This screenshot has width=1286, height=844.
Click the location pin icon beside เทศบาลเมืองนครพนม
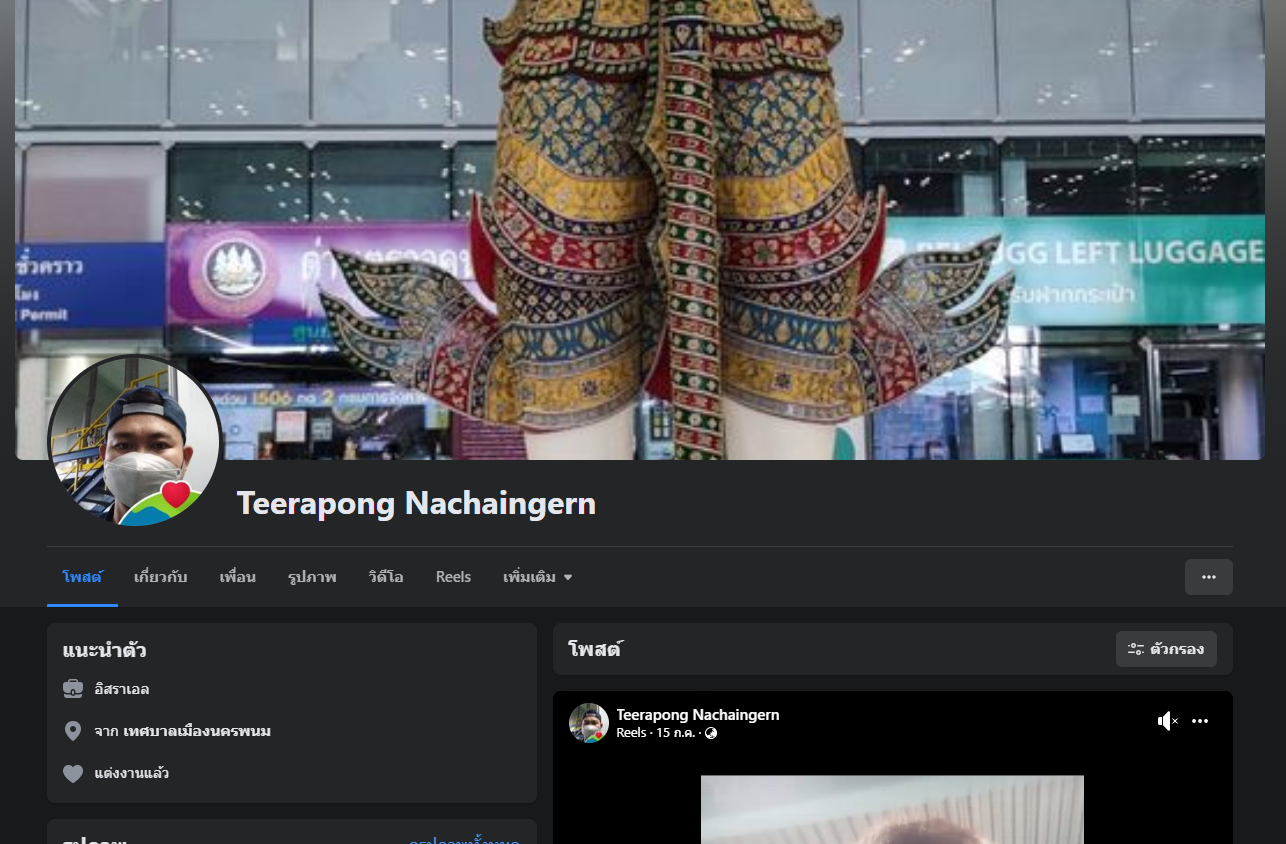(73, 731)
